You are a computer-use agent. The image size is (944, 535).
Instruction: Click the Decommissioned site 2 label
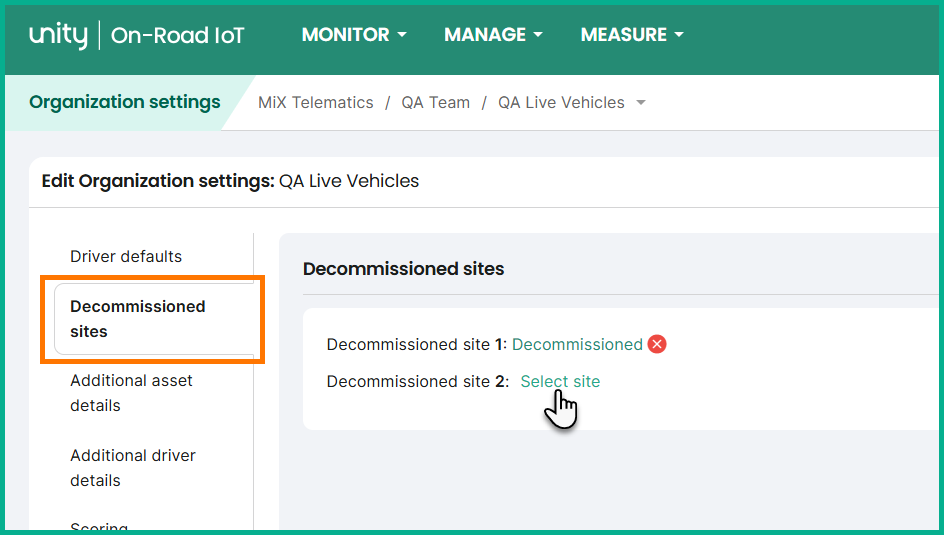418,382
